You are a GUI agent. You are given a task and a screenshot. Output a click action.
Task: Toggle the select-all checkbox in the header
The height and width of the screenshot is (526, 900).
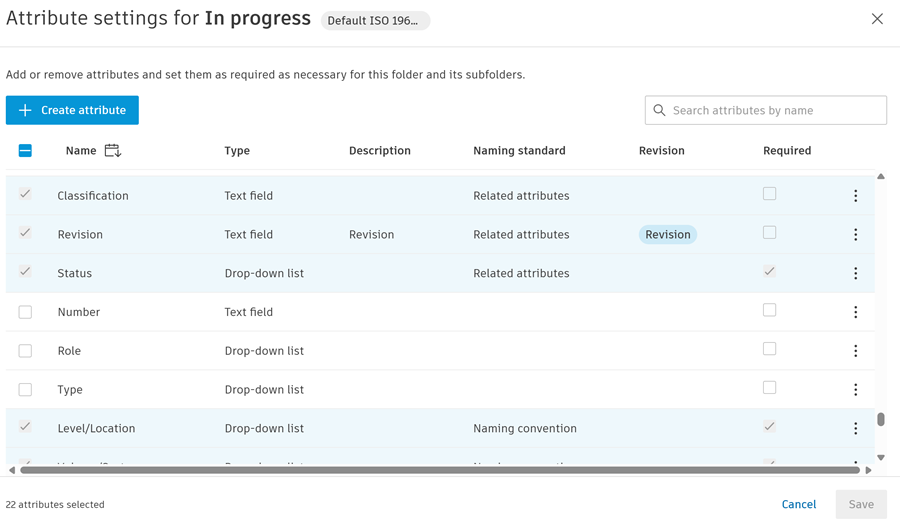coord(25,151)
